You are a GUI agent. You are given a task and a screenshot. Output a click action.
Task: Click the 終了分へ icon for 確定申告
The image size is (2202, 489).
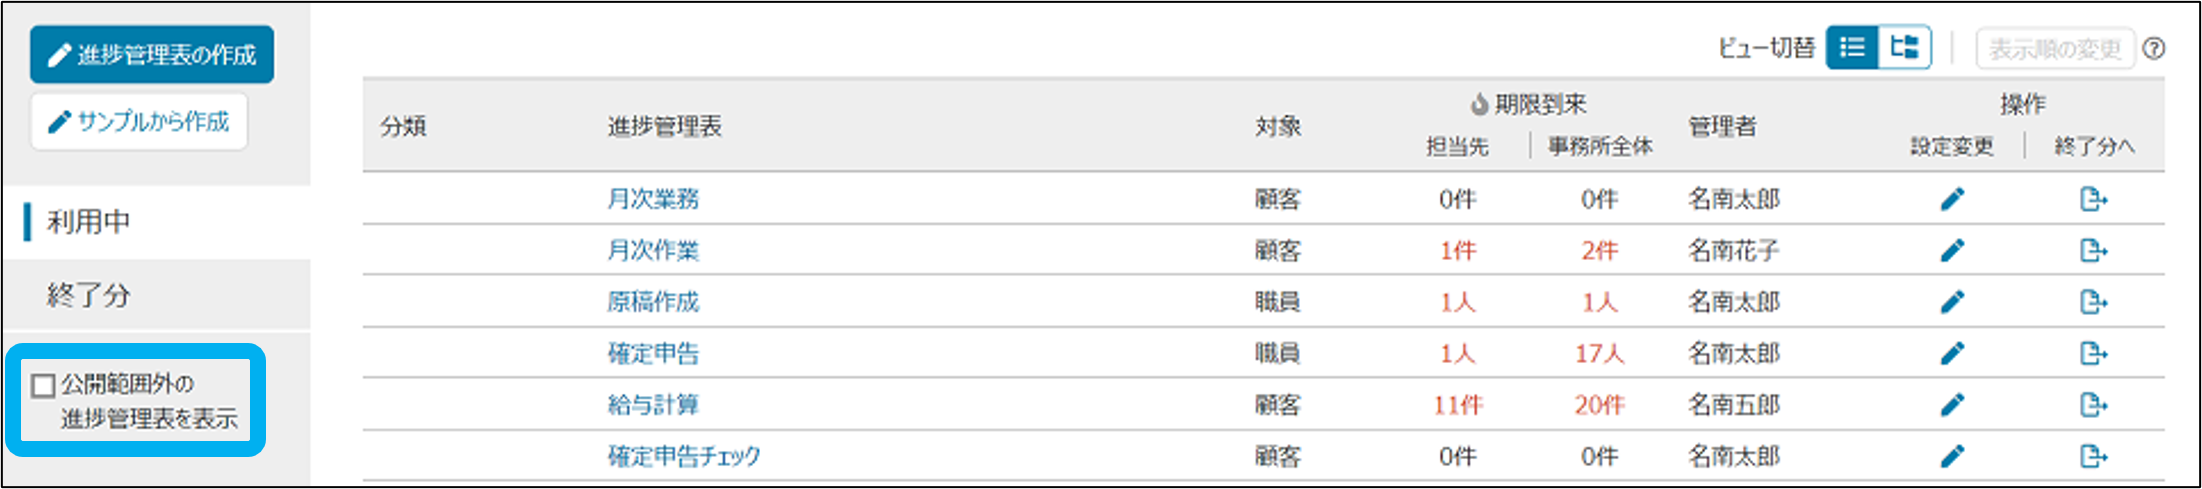pyautogui.click(x=2093, y=353)
